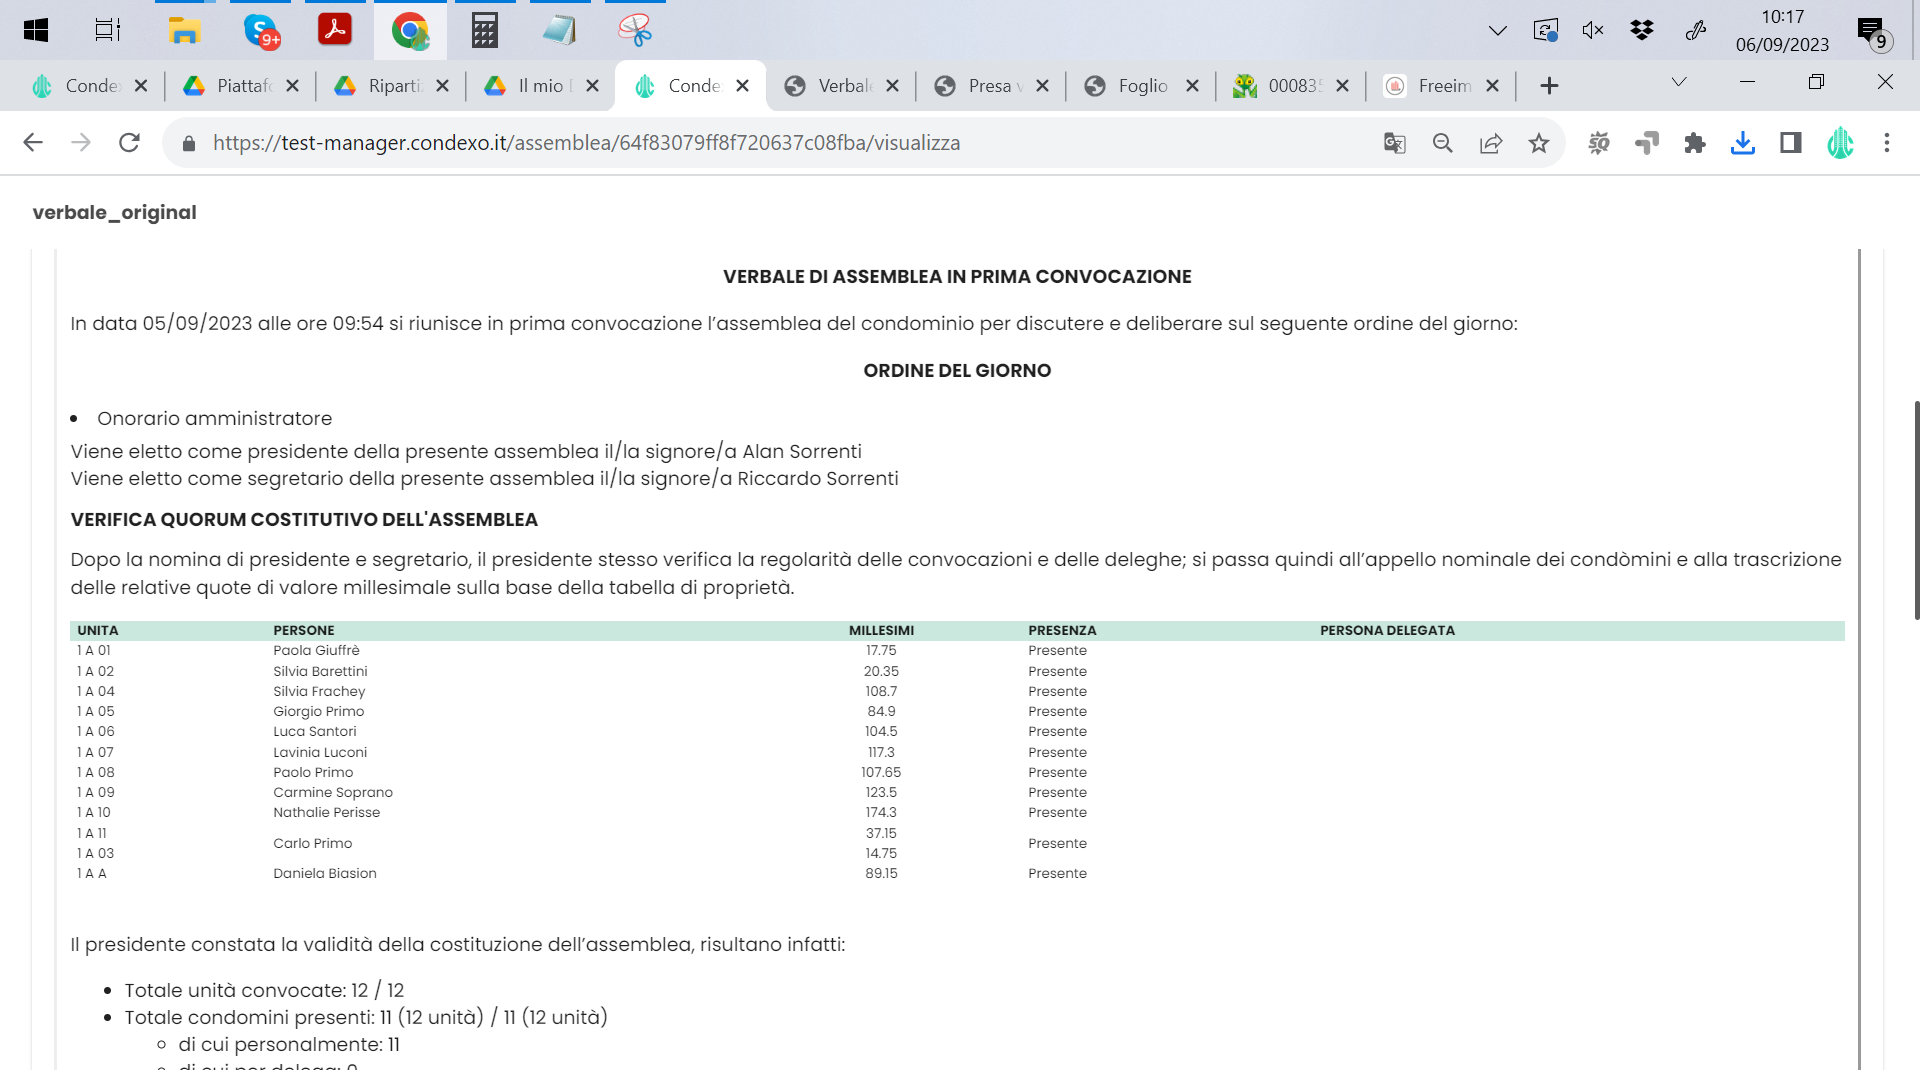Open the Calculator app from the taskbar
This screenshot has height=1080, width=1920.
point(484,30)
